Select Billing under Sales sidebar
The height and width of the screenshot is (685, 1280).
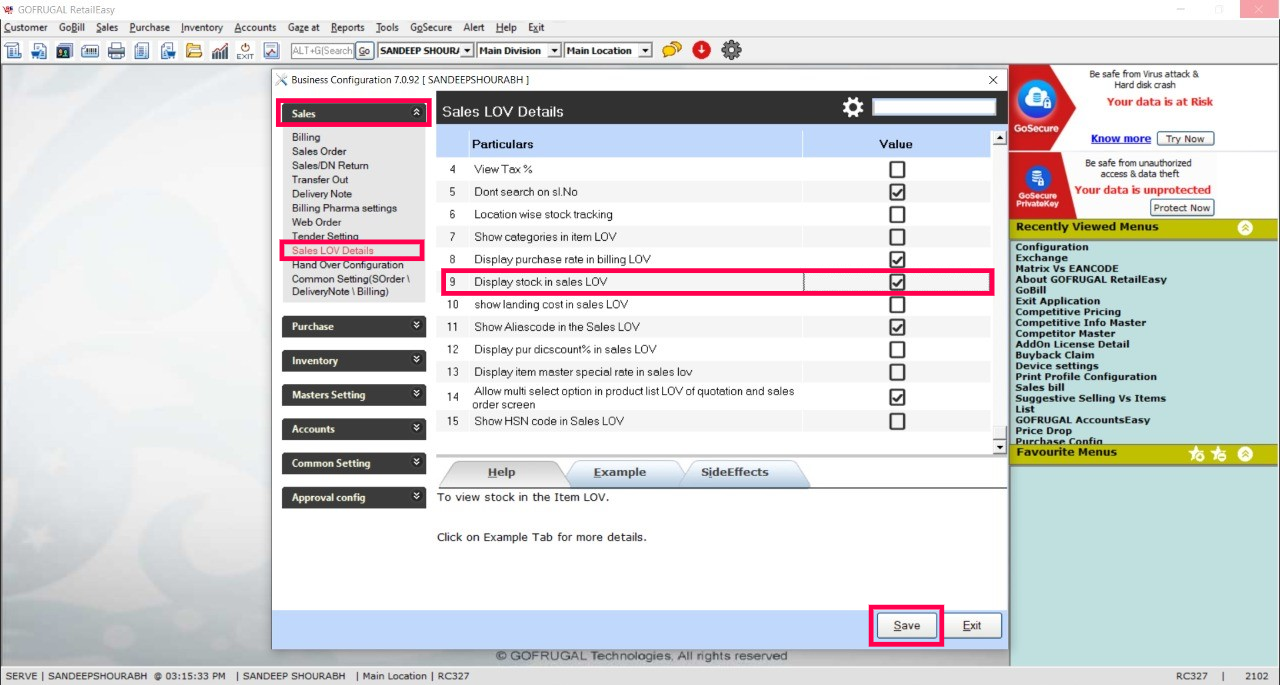point(306,137)
